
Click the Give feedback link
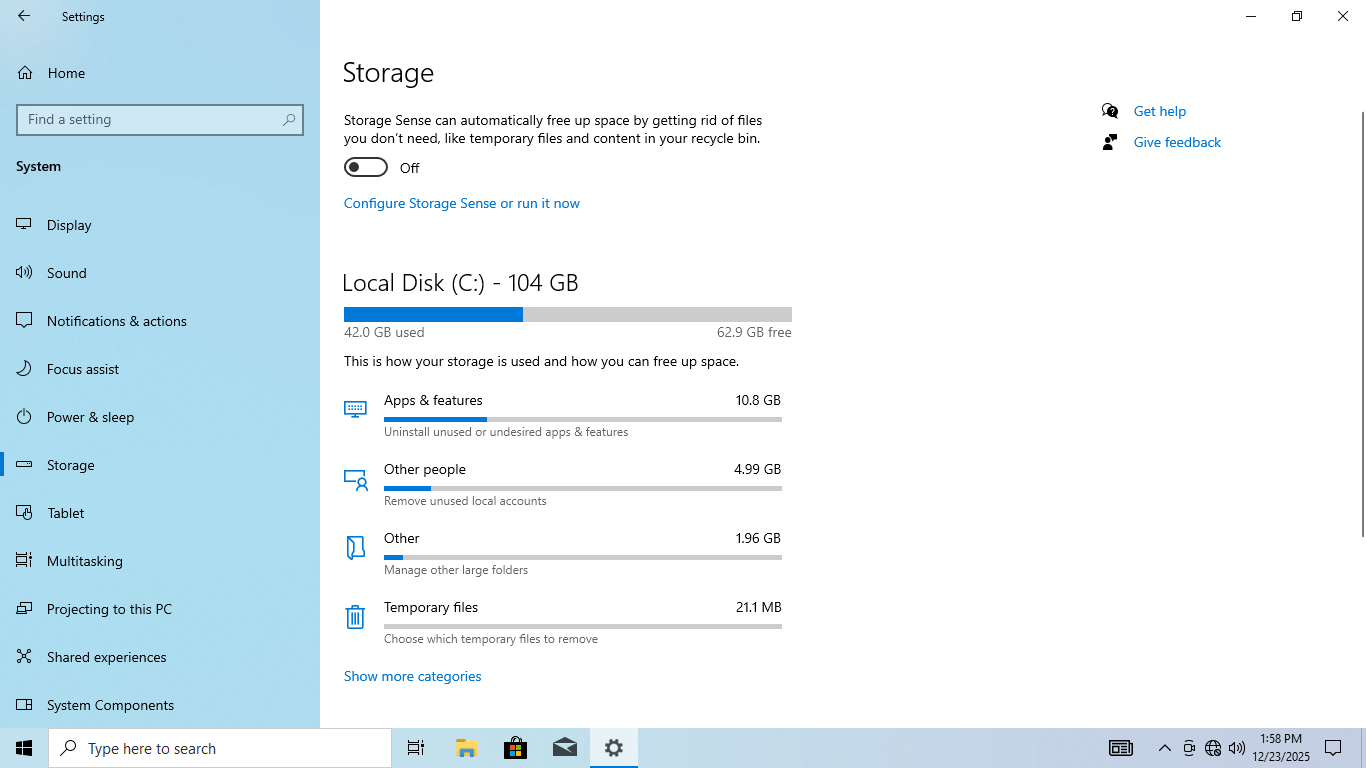click(x=1177, y=142)
